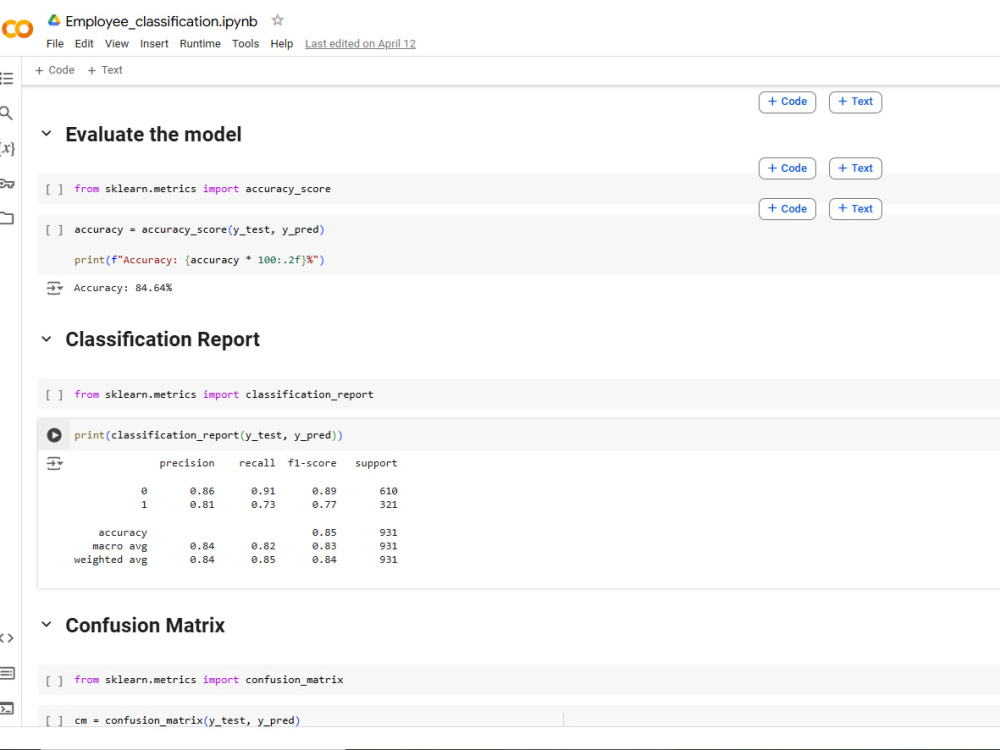The height and width of the screenshot is (750, 1000).
Task: Open the files folder icon
Action: point(6,218)
